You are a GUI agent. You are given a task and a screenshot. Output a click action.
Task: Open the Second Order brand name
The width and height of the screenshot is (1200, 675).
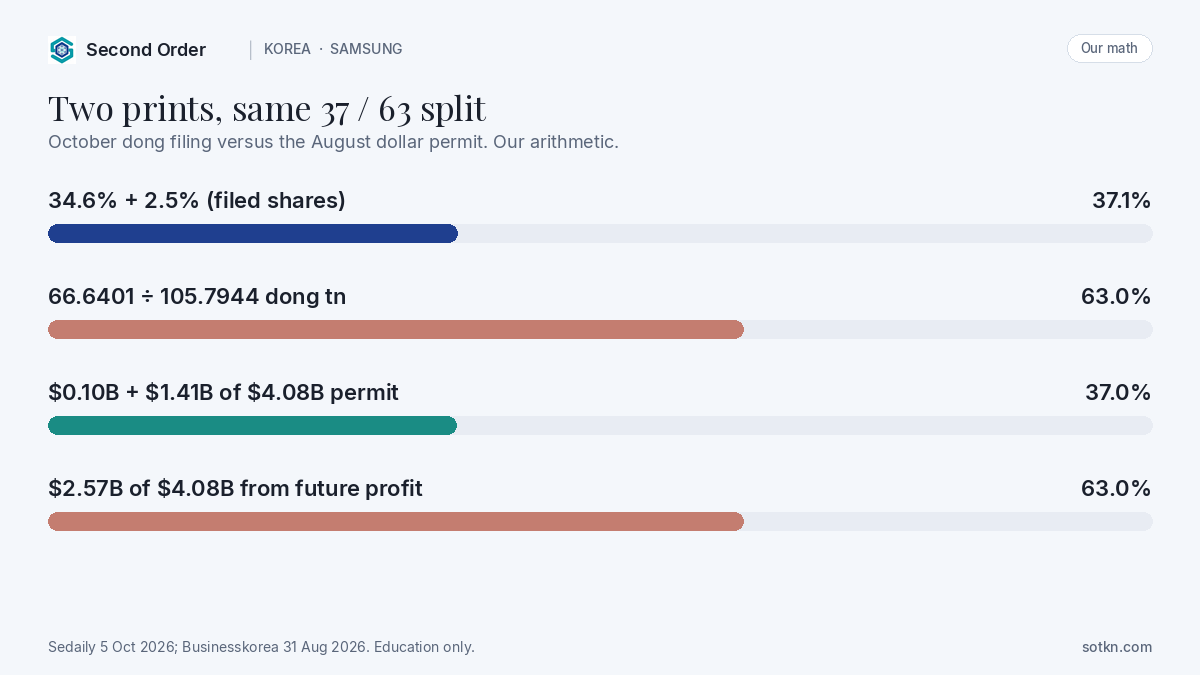(146, 50)
